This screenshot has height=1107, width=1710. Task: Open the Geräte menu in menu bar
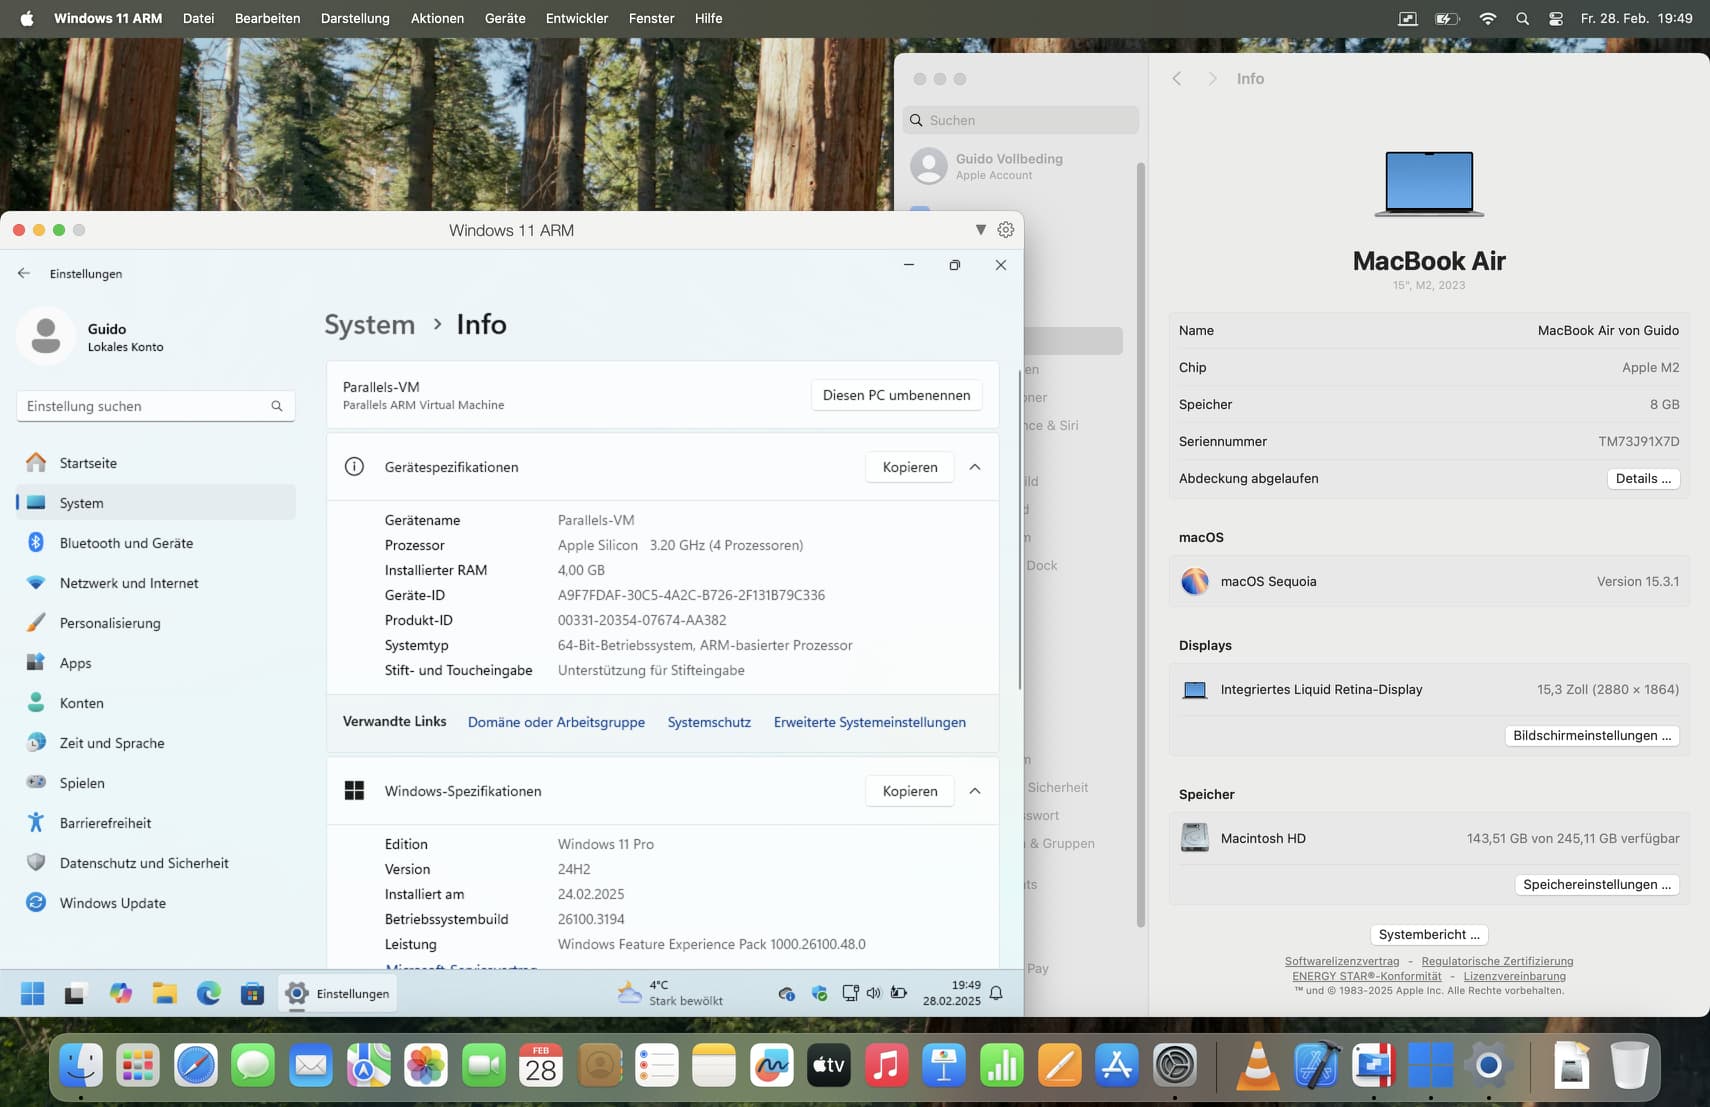(505, 18)
